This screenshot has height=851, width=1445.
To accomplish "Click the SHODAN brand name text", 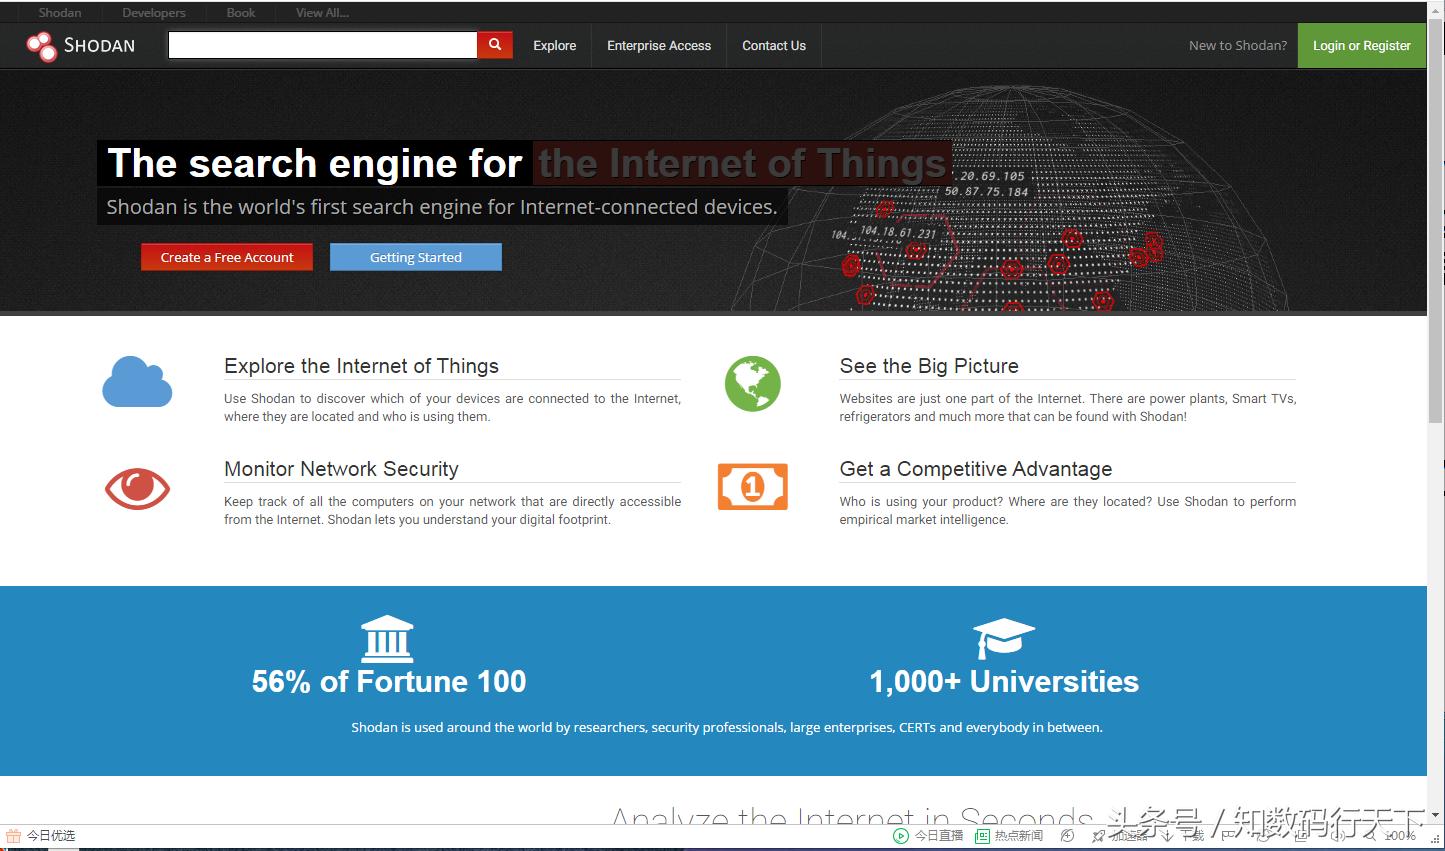I will pos(99,46).
